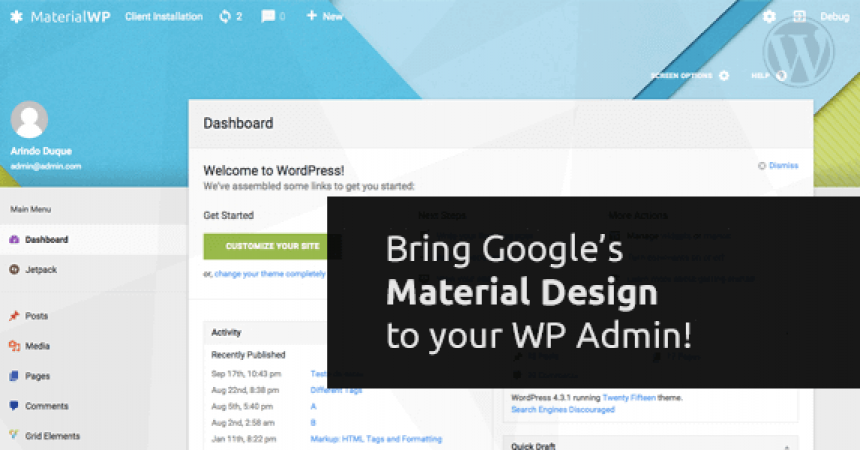Click the icon left of Debug

[x=799, y=16]
